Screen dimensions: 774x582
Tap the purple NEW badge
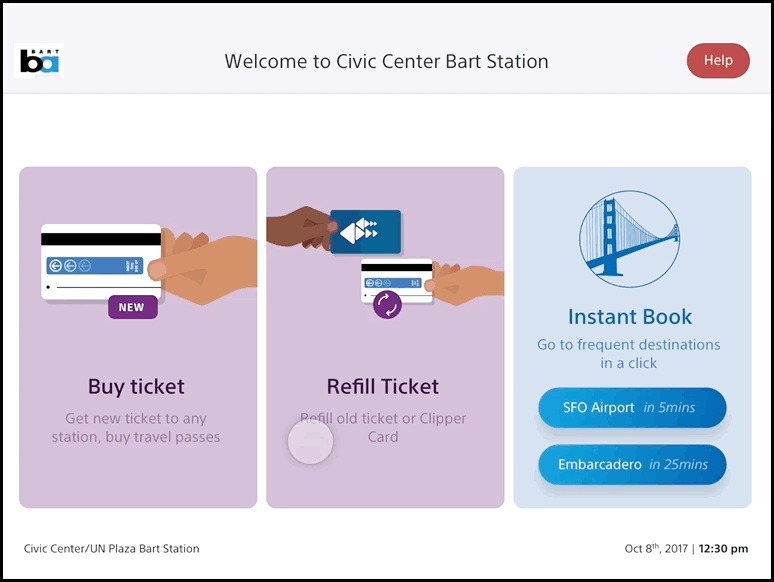pos(132,308)
